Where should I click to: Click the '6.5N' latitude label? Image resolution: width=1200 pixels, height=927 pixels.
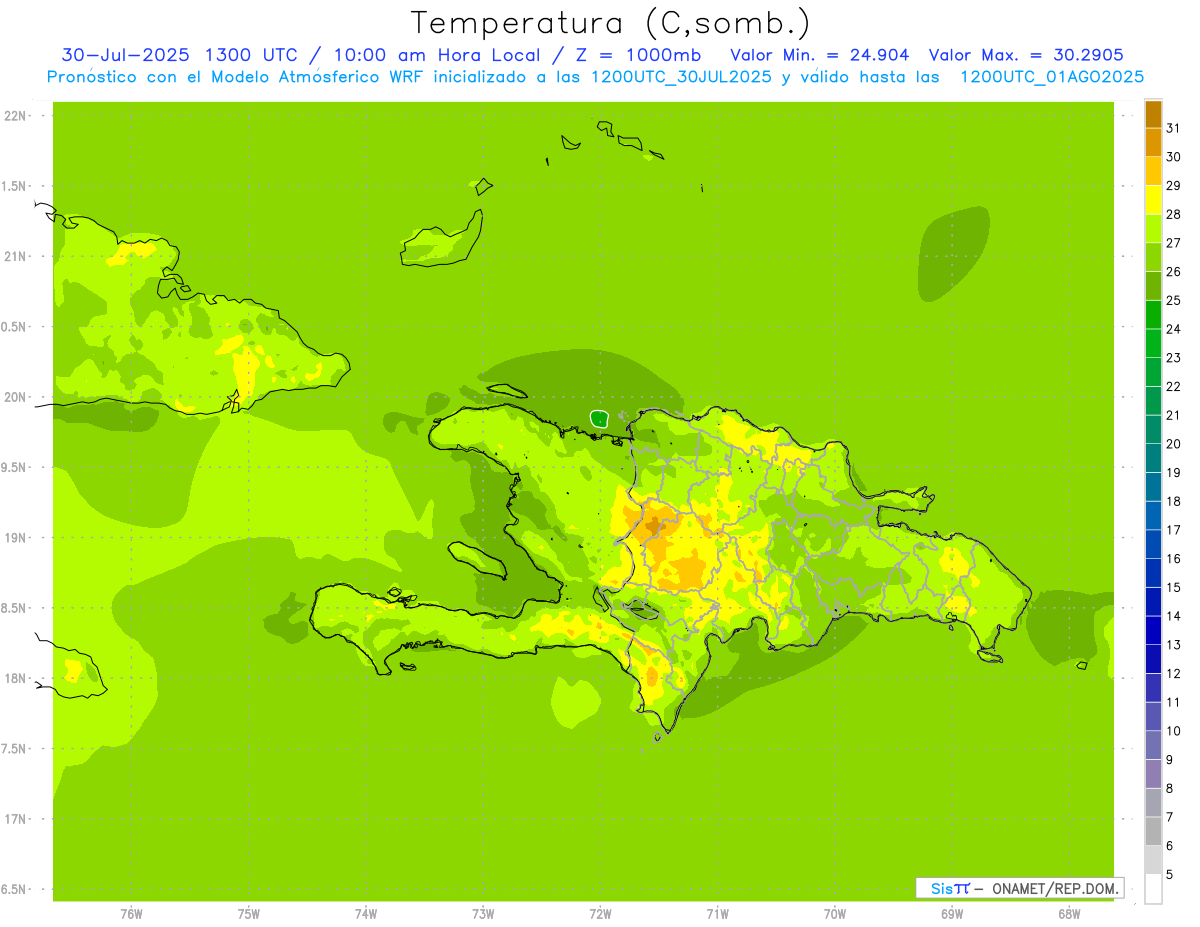pos(15,889)
